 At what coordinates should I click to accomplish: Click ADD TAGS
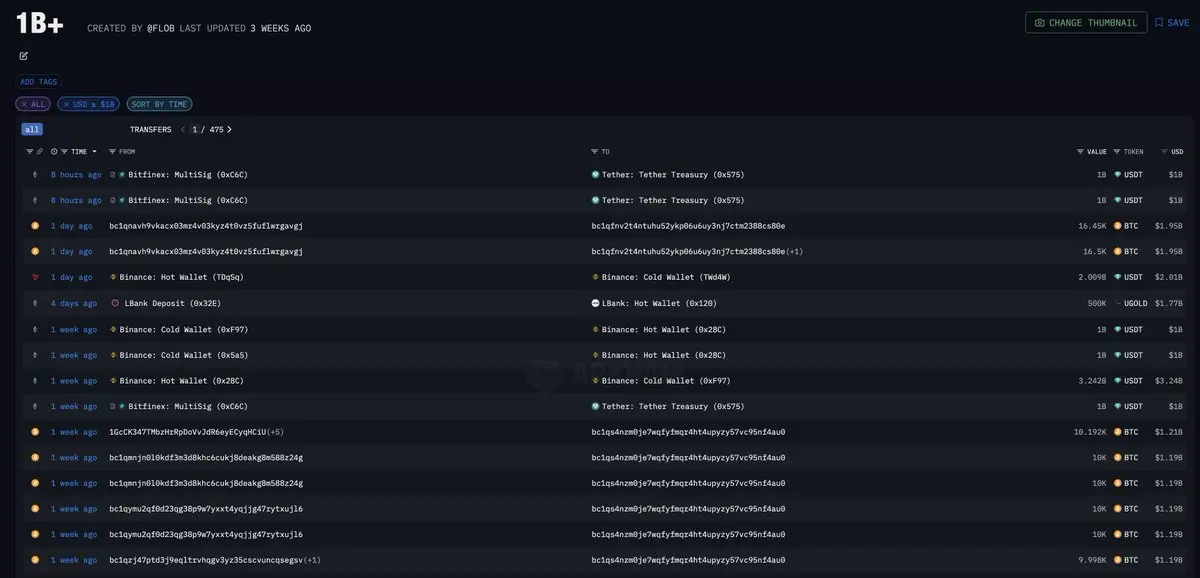tap(37, 82)
